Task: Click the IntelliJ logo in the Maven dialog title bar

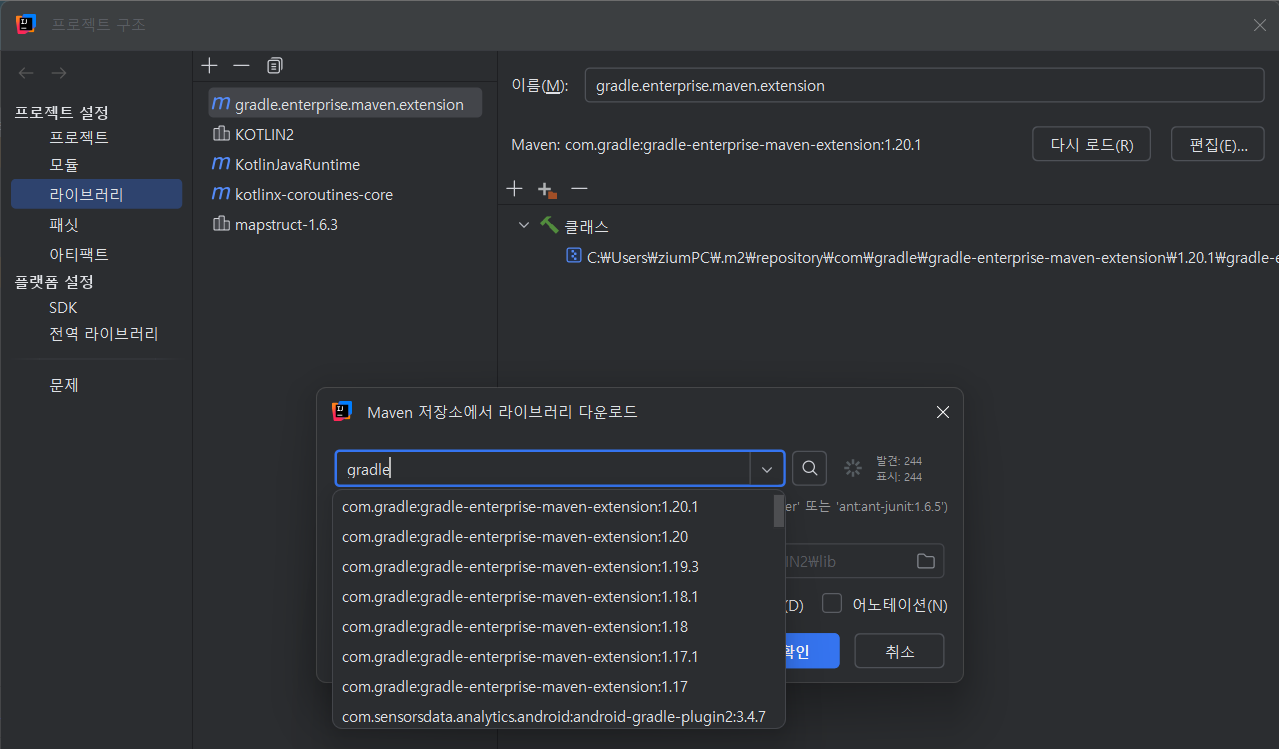Action: tap(342, 411)
